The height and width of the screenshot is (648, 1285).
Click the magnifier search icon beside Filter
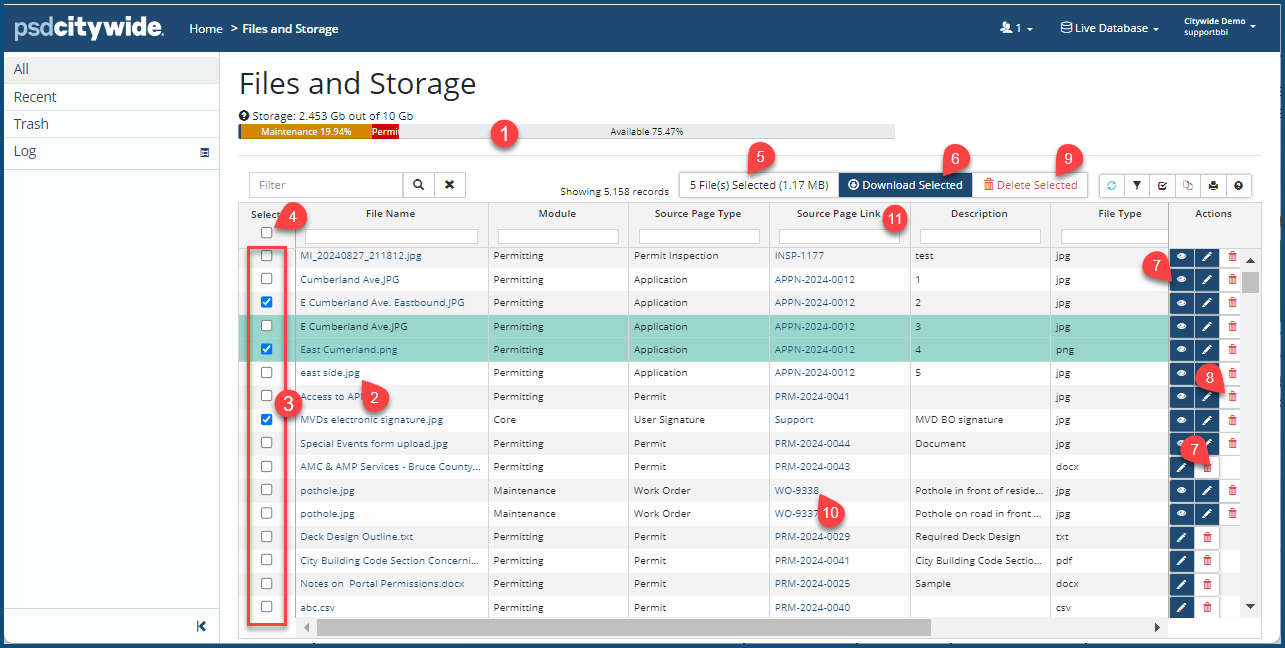click(x=418, y=185)
